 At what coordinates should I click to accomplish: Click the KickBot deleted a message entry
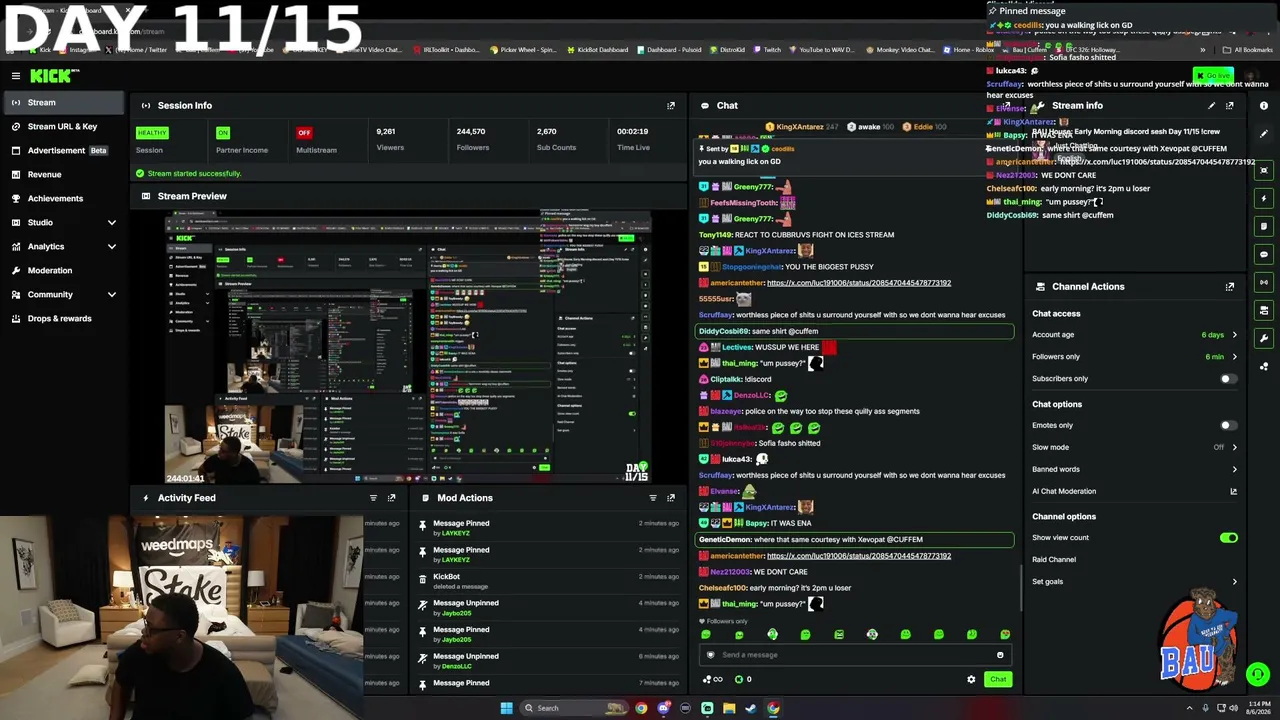(548, 581)
